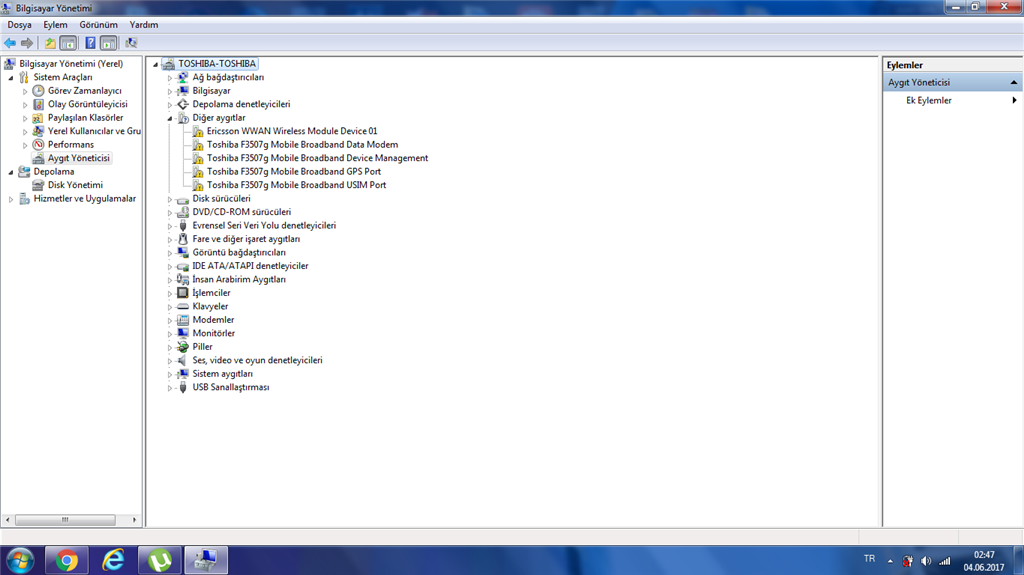
Task: Collapse the Sistem Araçları node
Action: (x=11, y=77)
